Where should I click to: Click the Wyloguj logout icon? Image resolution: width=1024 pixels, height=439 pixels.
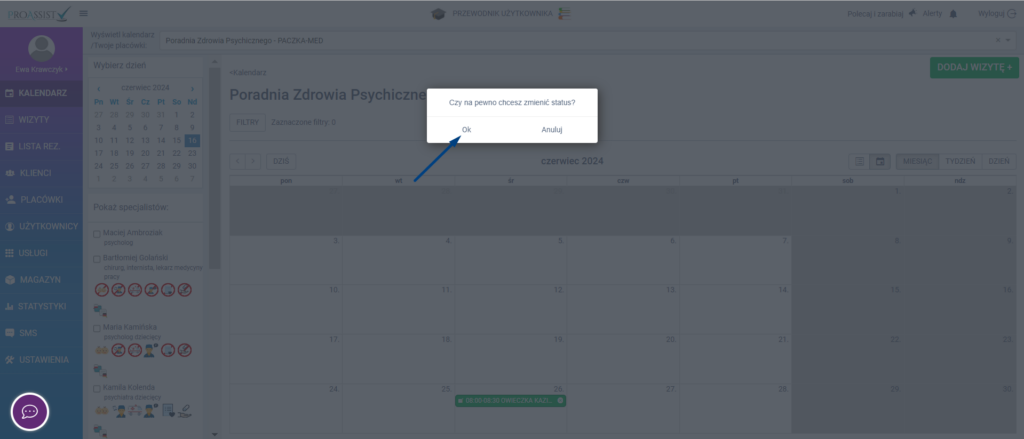coord(1011,13)
